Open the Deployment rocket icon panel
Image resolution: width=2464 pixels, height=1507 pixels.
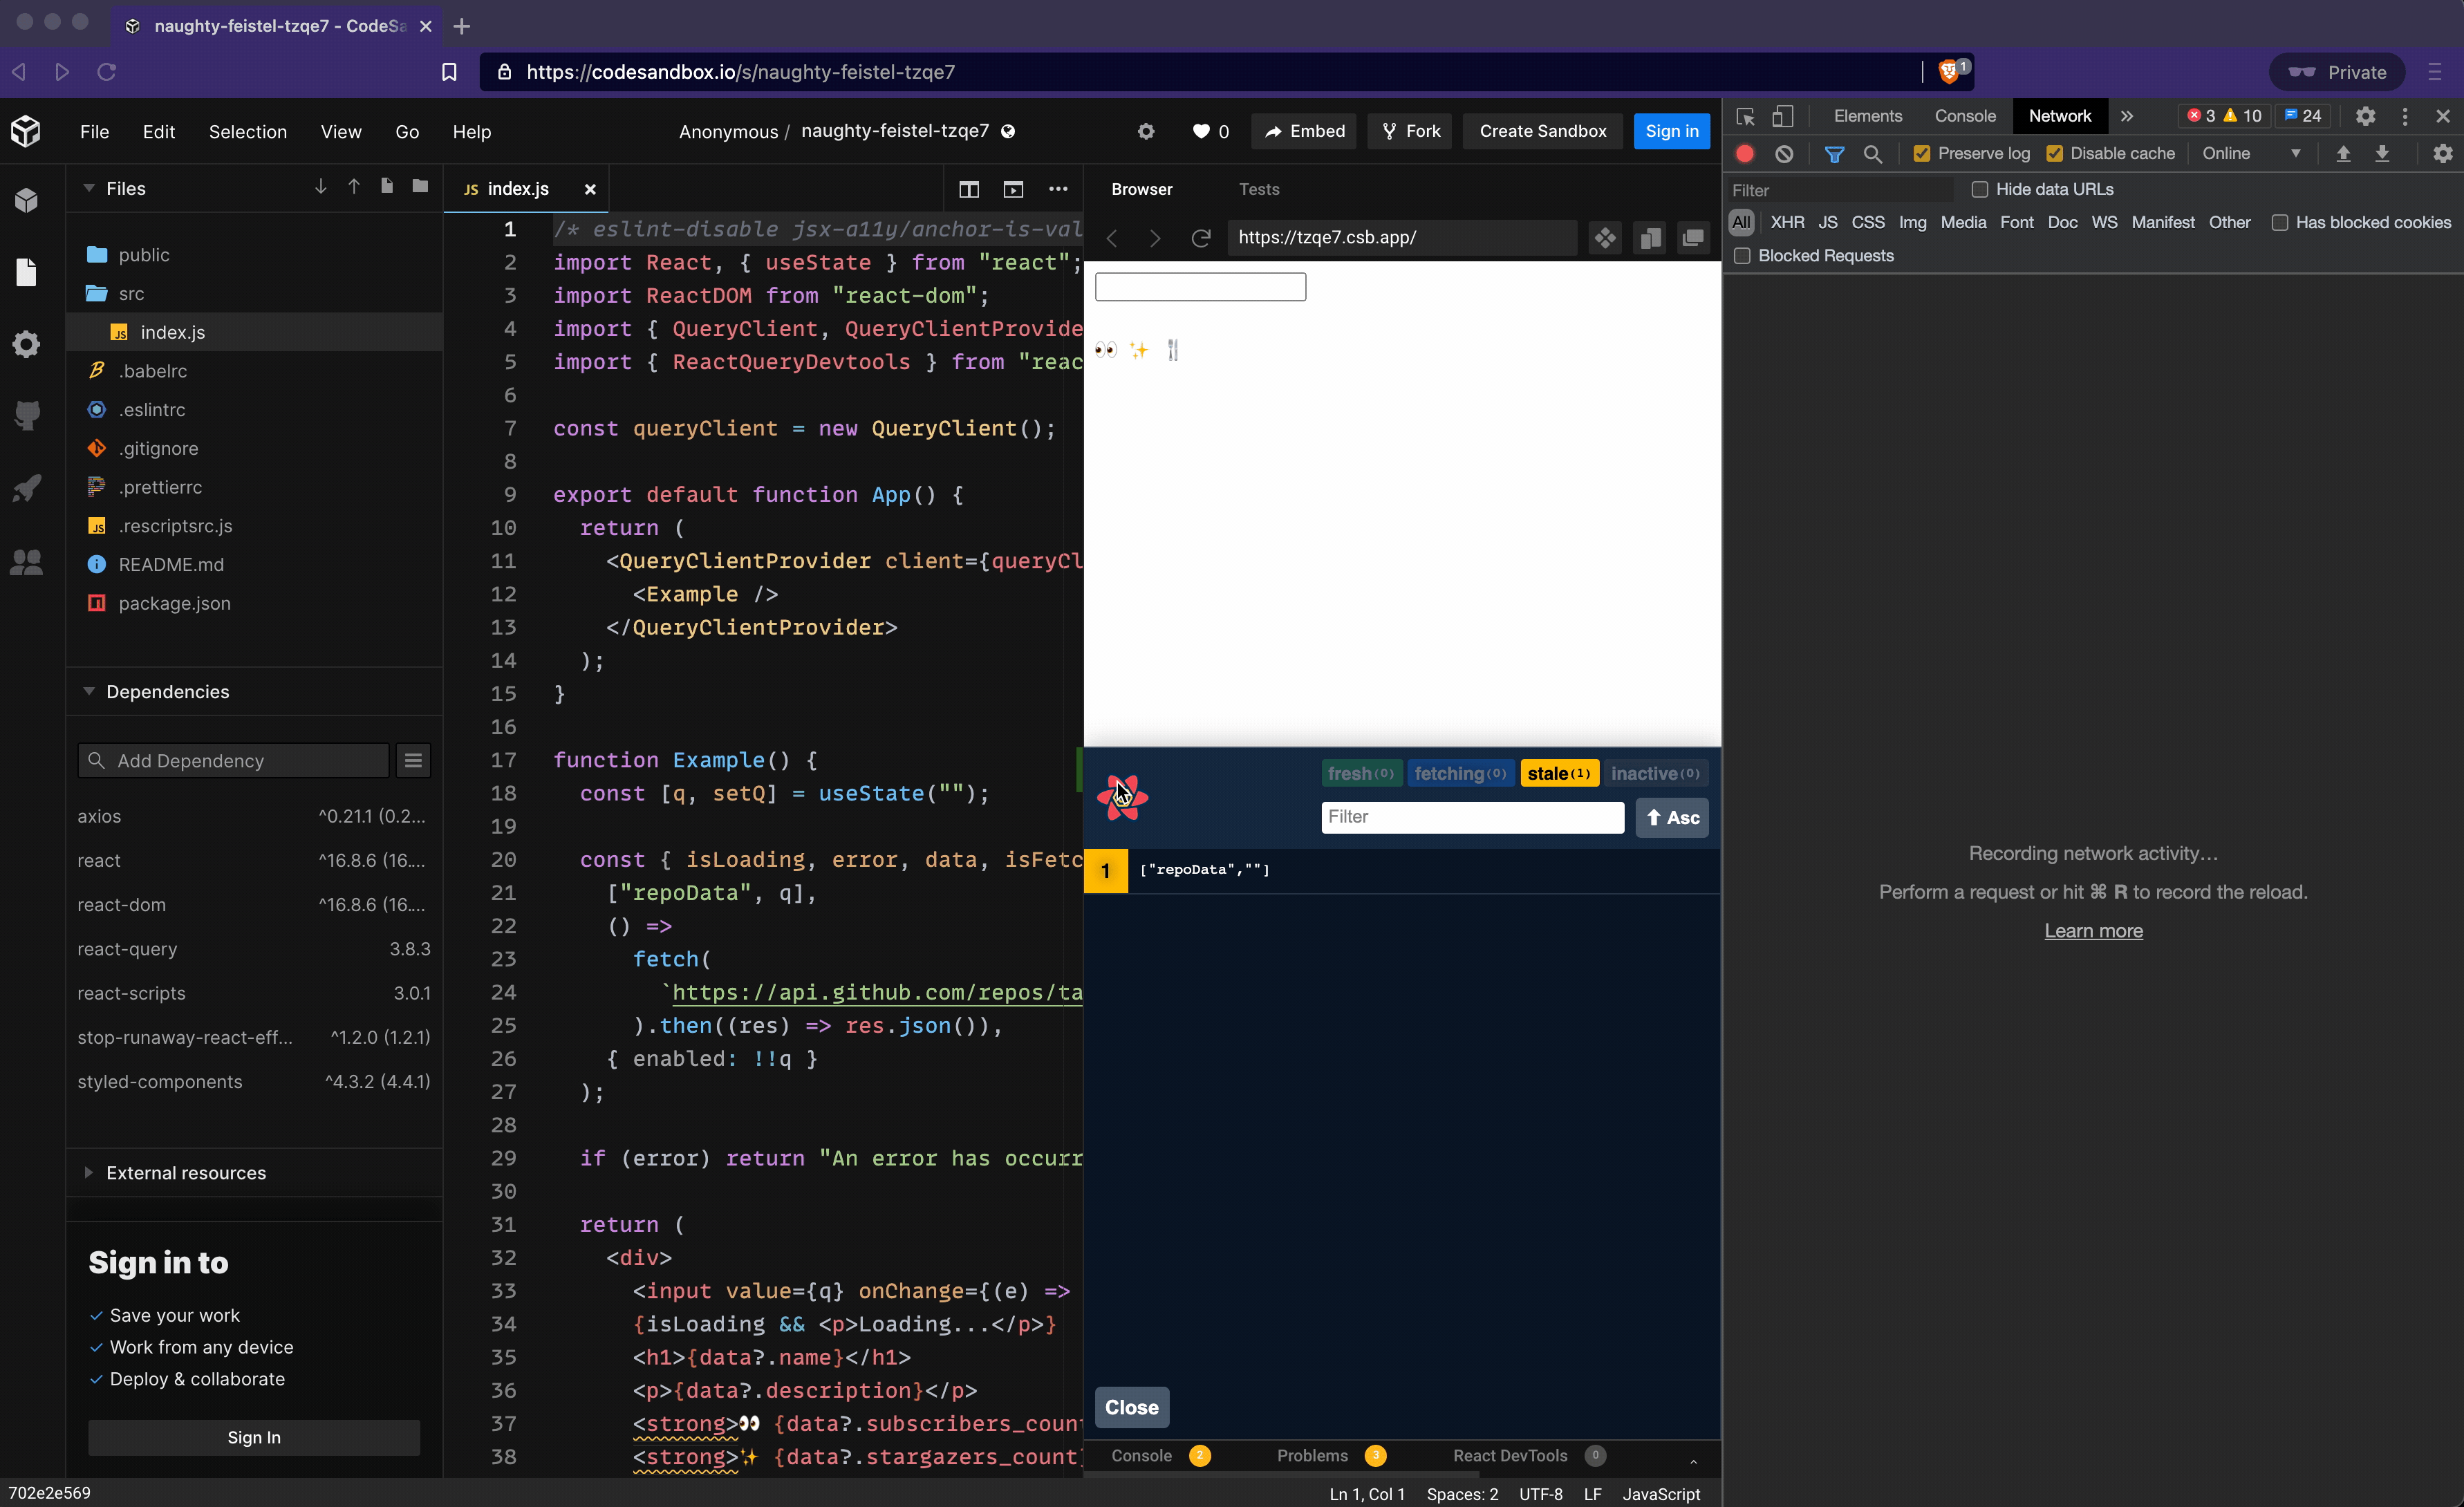pos(27,489)
